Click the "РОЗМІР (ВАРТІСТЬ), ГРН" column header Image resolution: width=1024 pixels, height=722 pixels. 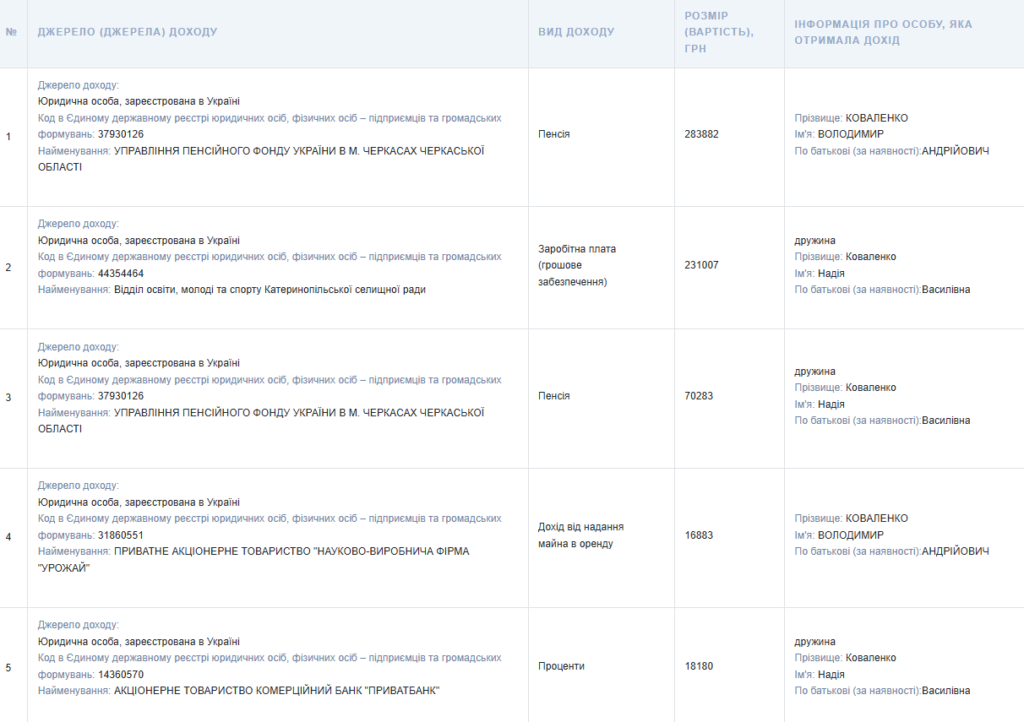point(719,32)
